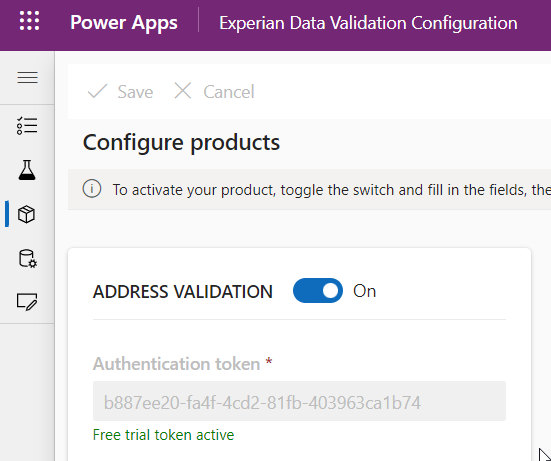This screenshot has width=551, height=461.
Task: Click inside the Authentication token field
Action: coord(299,401)
